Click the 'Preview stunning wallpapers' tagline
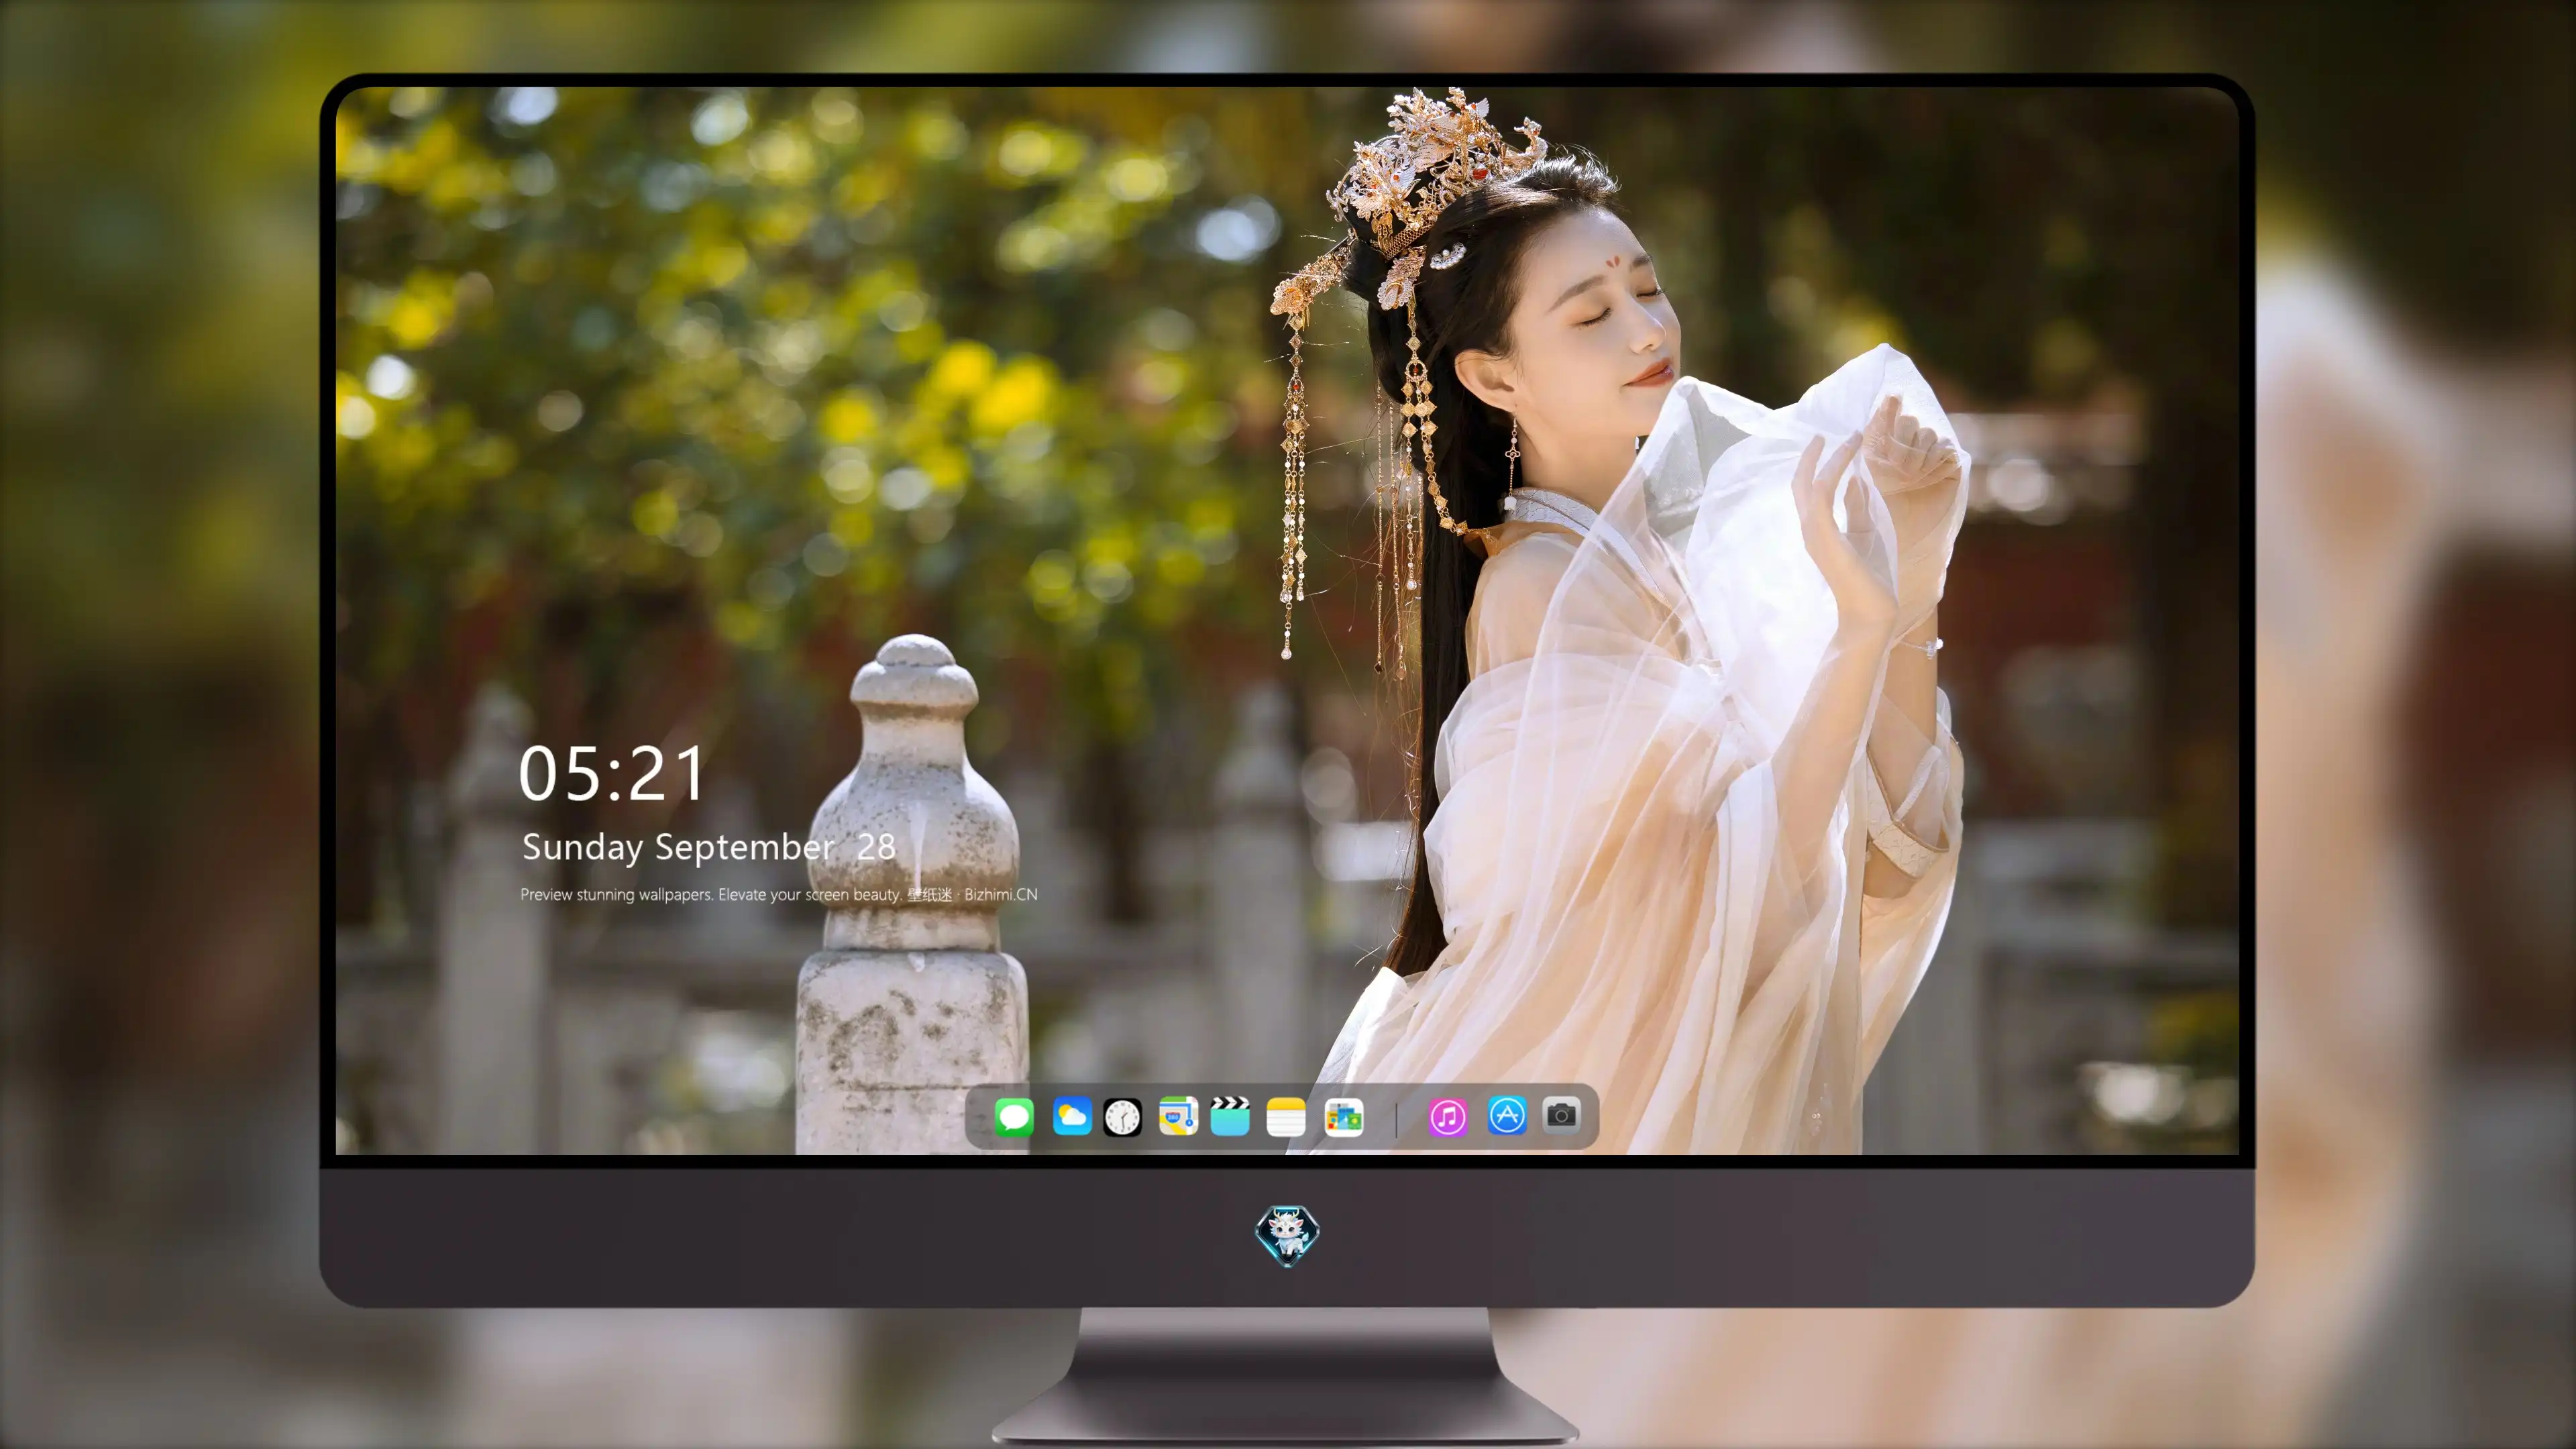 [778, 894]
